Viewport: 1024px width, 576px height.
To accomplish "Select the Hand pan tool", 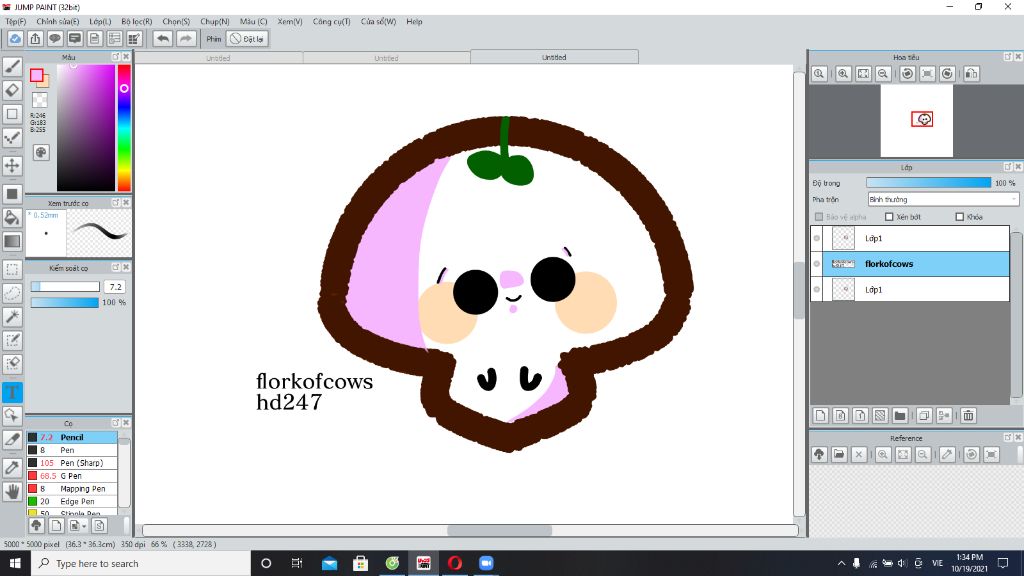I will pos(12,491).
